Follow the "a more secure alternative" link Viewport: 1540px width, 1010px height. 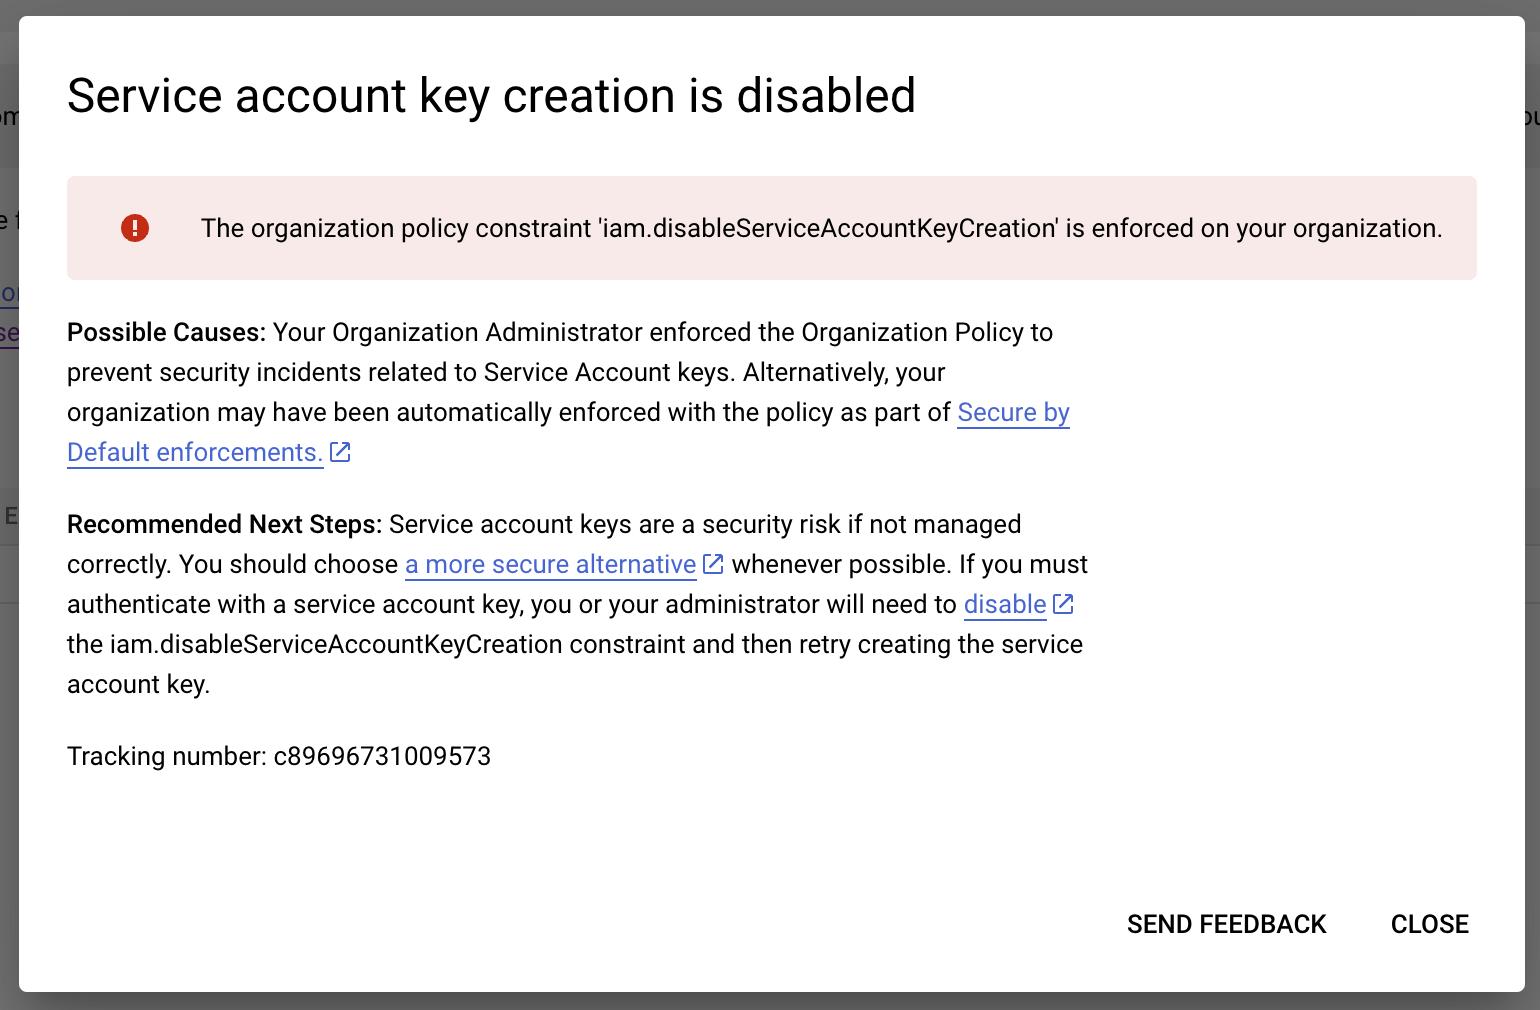[x=549, y=564]
